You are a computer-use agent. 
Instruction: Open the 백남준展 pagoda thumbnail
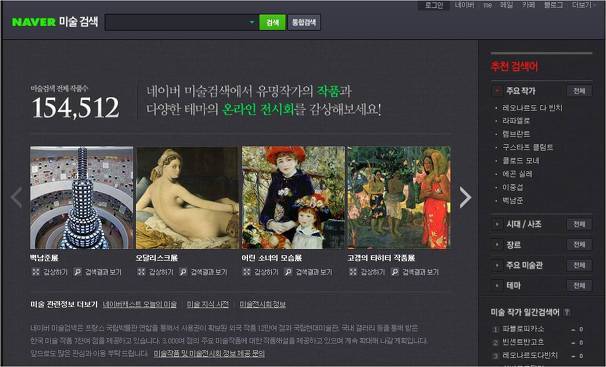[82, 197]
